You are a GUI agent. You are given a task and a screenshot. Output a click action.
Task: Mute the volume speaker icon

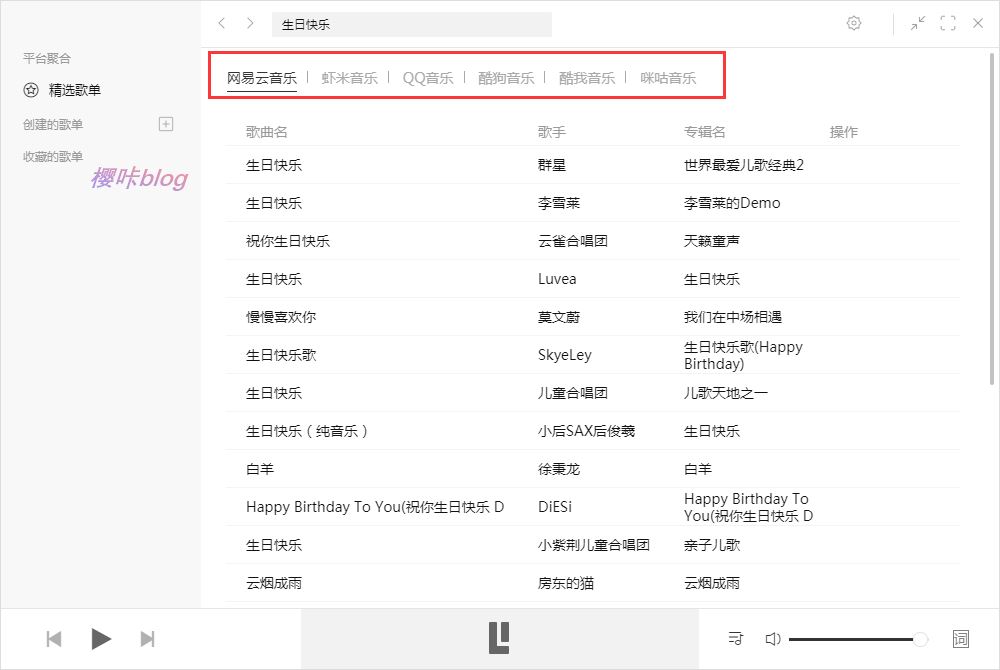(772, 639)
